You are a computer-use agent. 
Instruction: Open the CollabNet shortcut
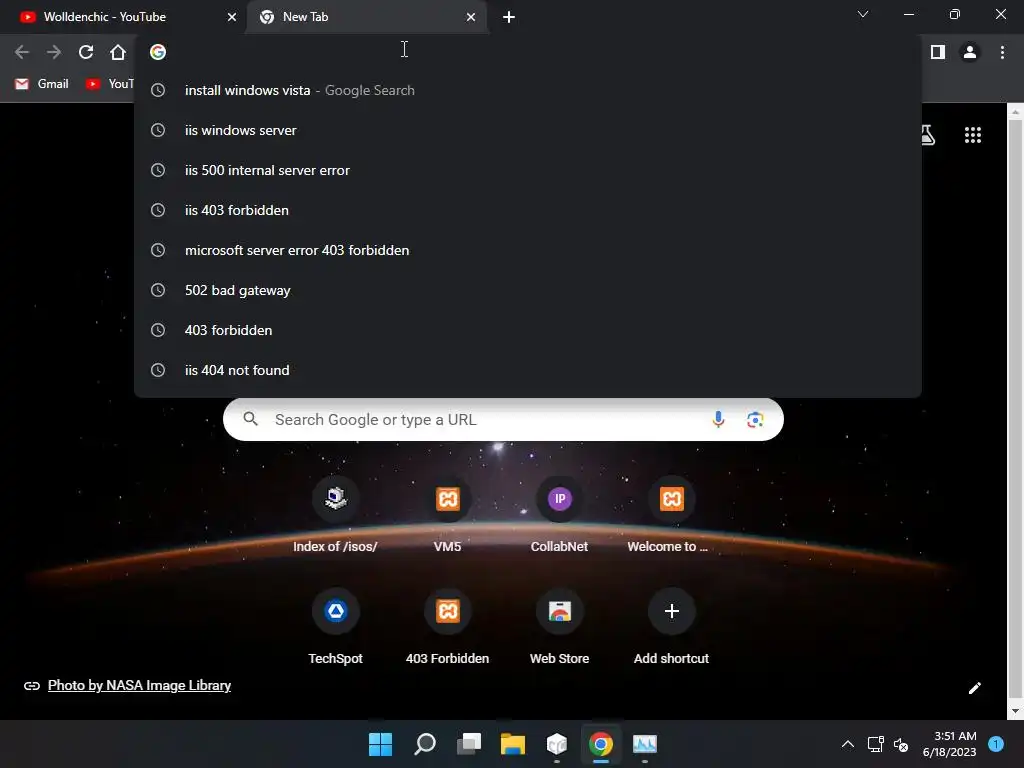[x=560, y=516]
